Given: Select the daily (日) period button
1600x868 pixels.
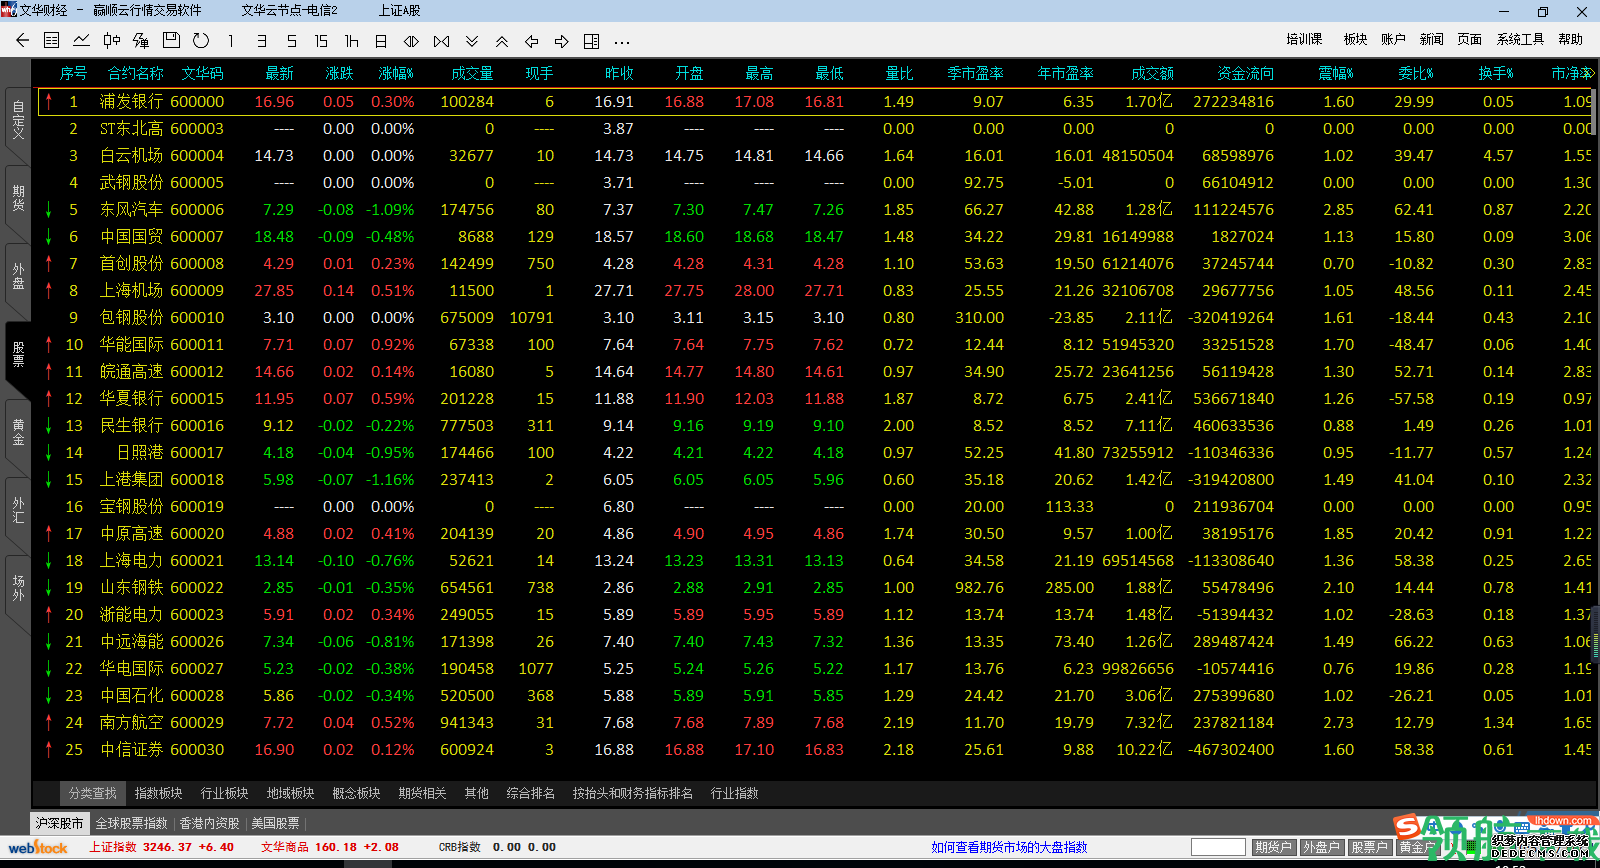Looking at the screenshot, I should pos(381,41).
